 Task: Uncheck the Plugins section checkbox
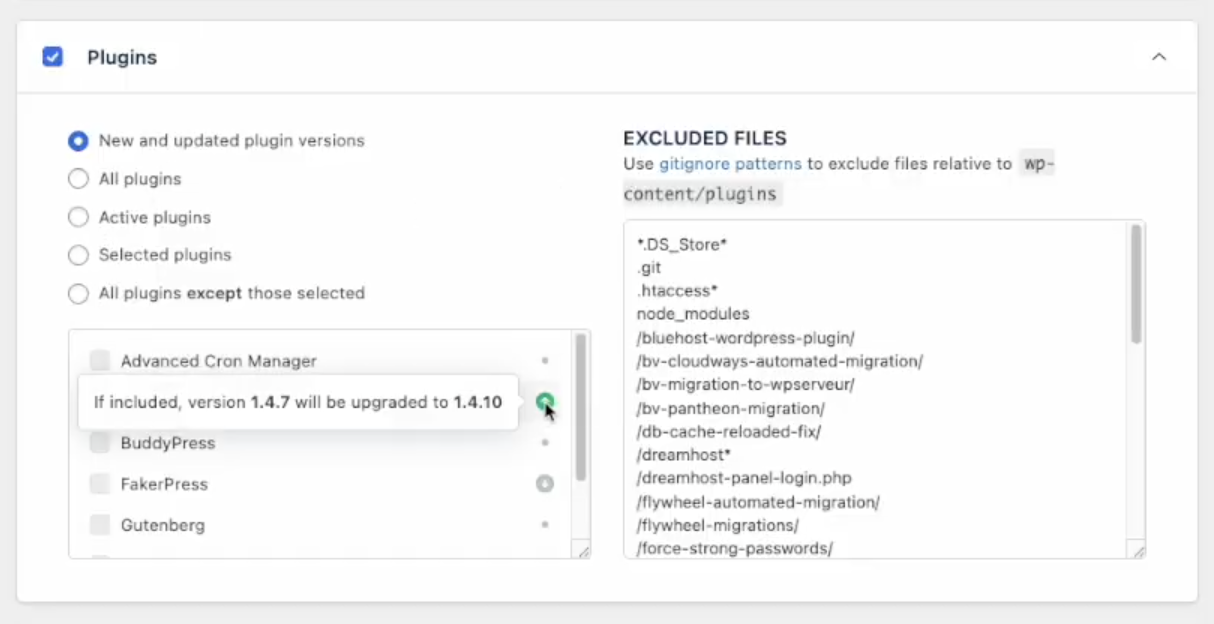tap(53, 57)
